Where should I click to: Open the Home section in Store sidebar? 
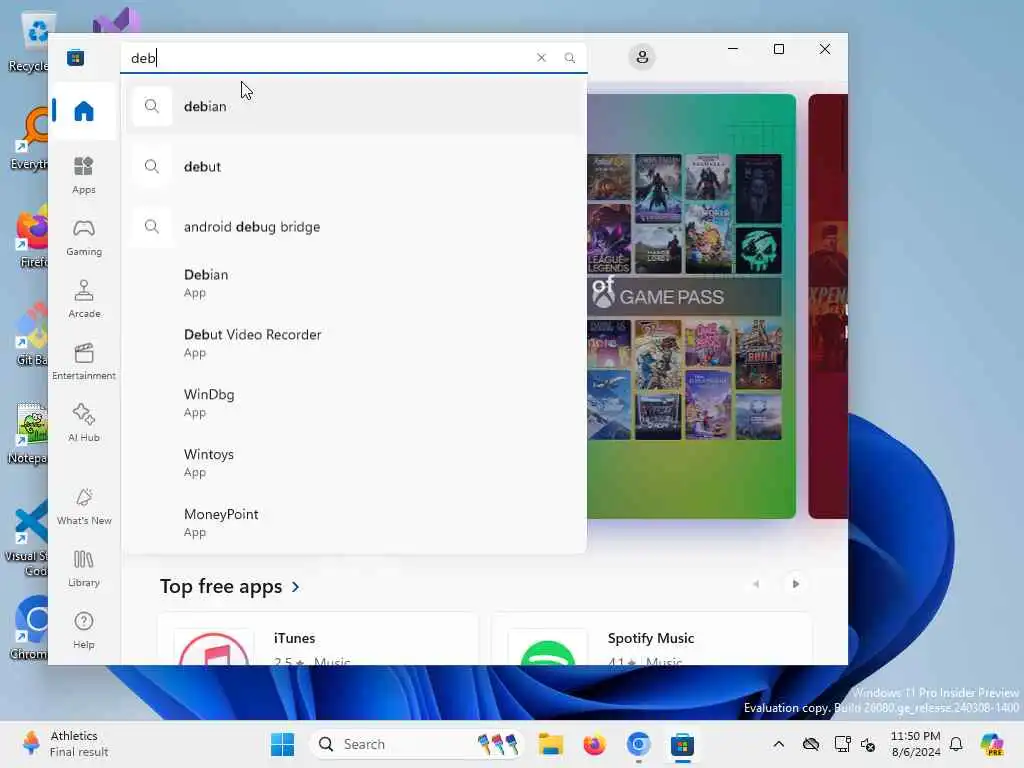pyautogui.click(x=84, y=111)
